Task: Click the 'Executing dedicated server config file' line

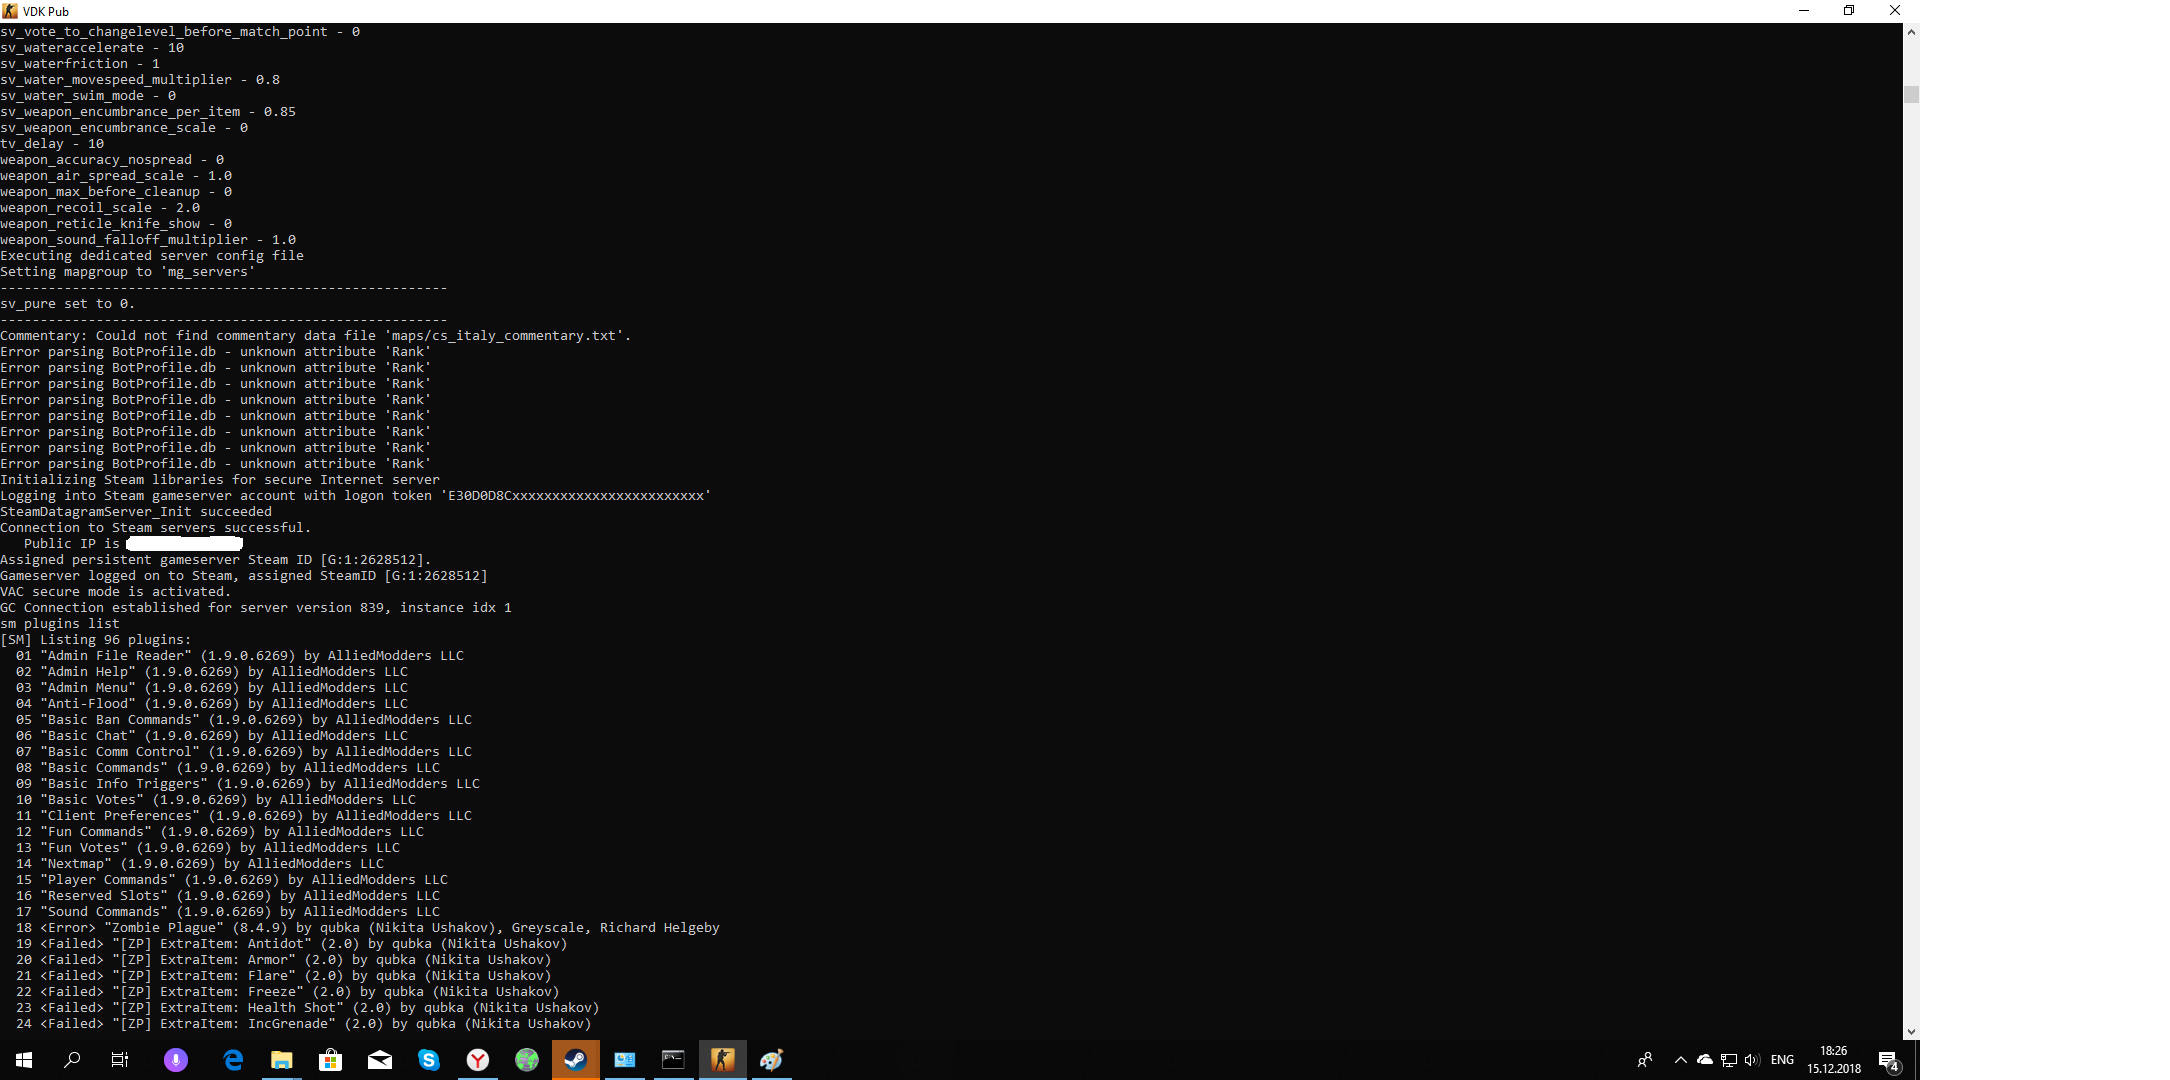Action: point(152,256)
